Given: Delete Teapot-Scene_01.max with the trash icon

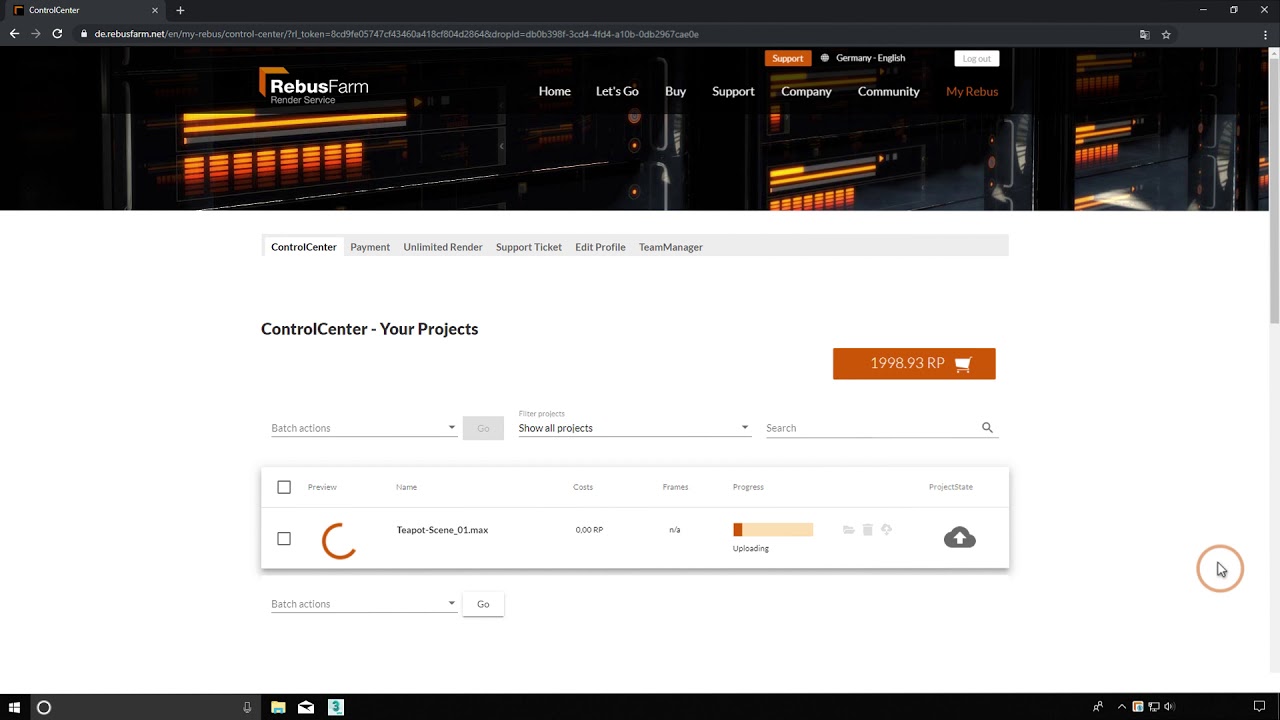Looking at the screenshot, I should (x=868, y=530).
